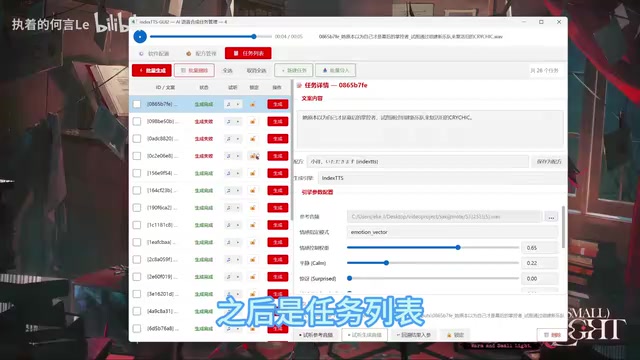
Task: Click the 锁定 button in detail panel
Action: [455, 335]
